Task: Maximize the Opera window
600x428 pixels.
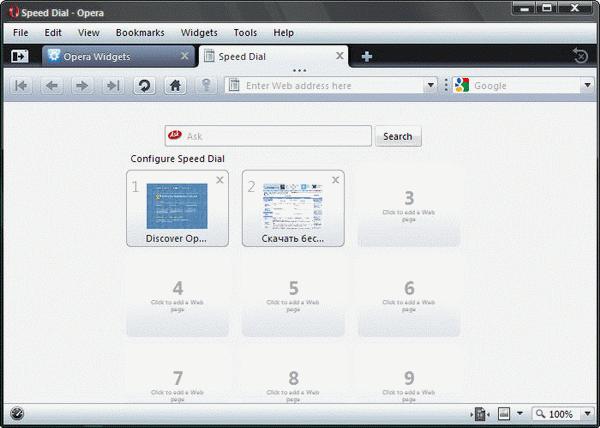Action: click(x=547, y=8)
